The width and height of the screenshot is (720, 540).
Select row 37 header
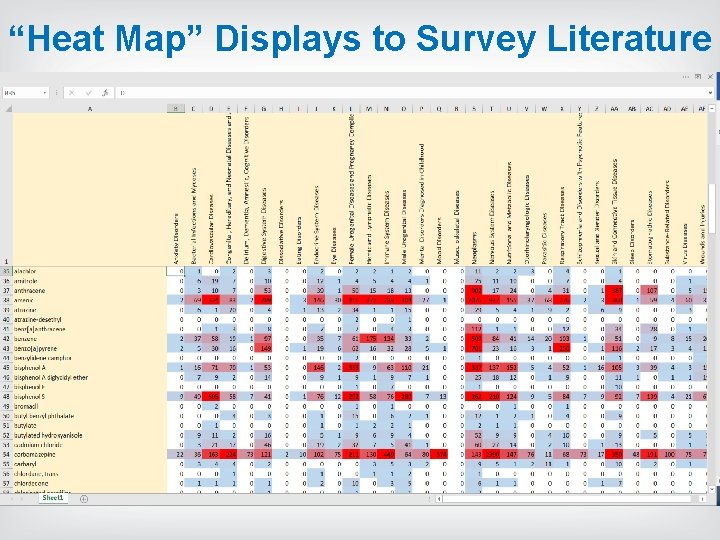(6, 291)
